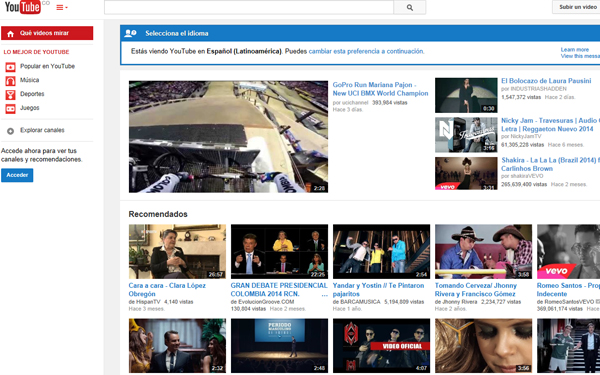Viewport: 600px width, 375px height.
Task: Click the search text field
Action: pos(249,7)
